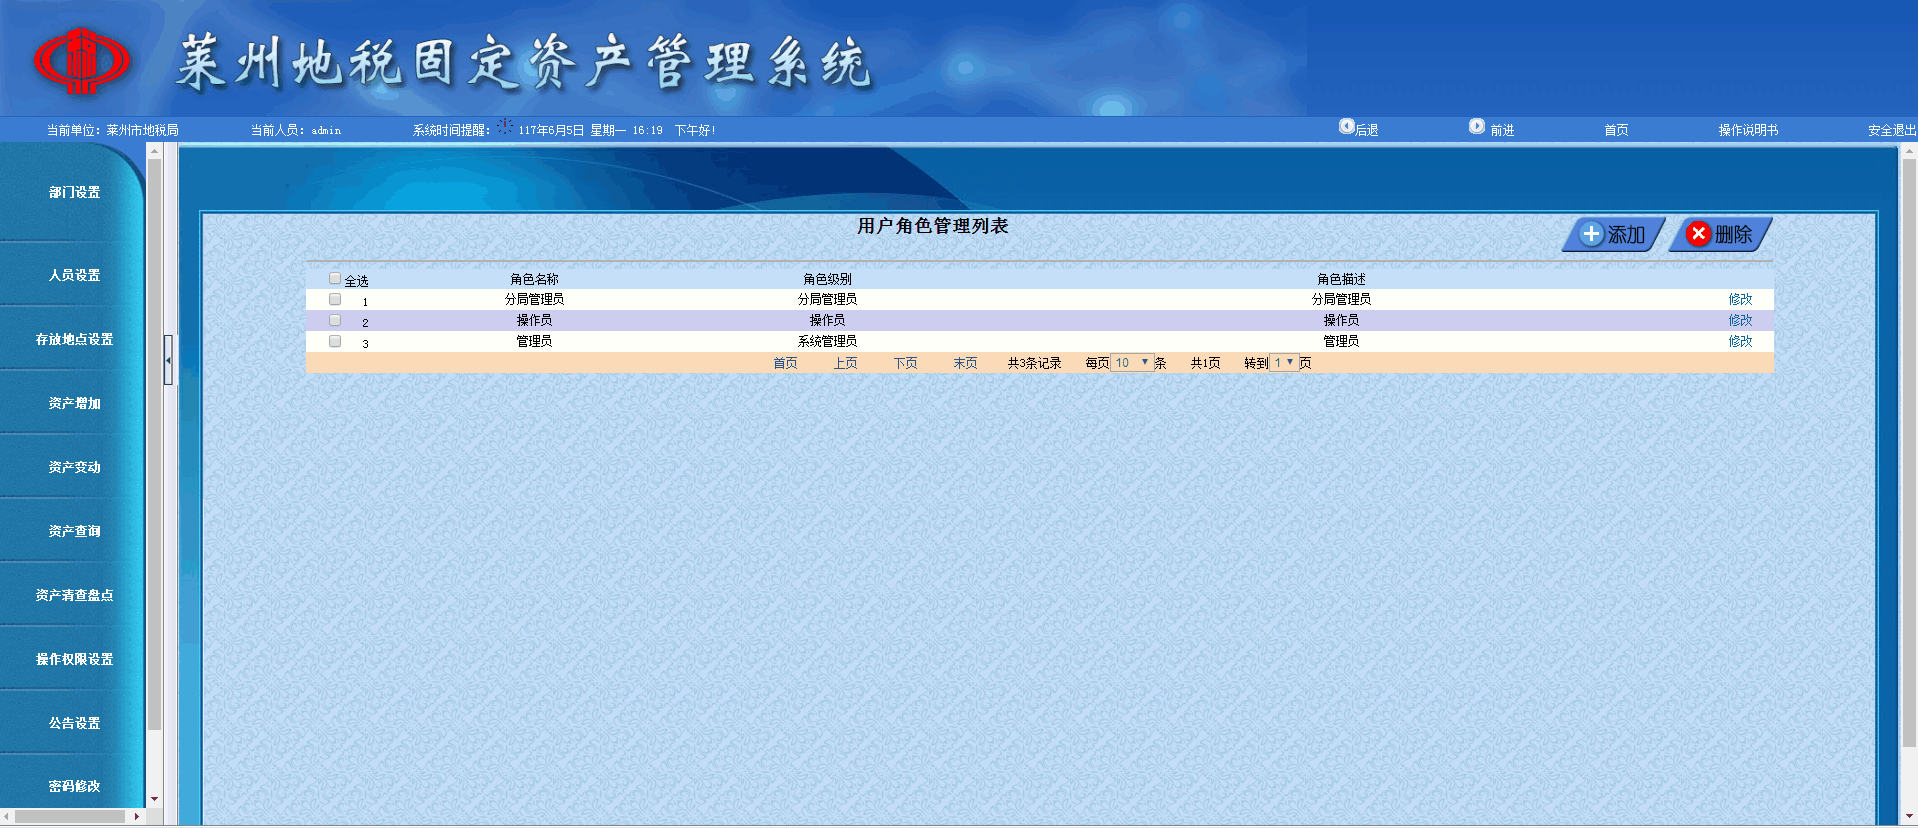This screenshot has width=1918, height=828.
Task: Click 安全退出 to log out
Action: coord(1891,130)
